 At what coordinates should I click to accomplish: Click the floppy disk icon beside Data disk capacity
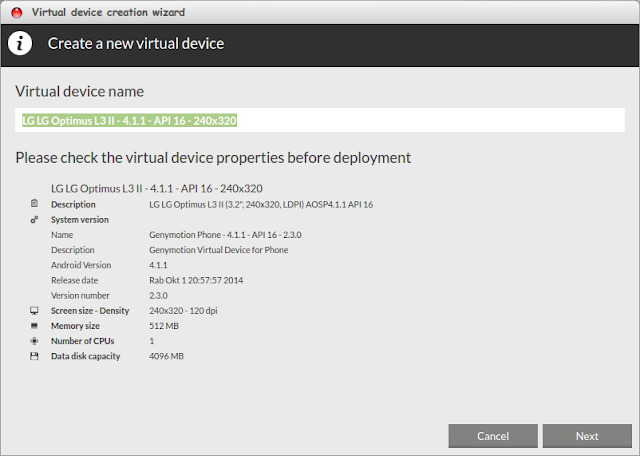(34, 356)
